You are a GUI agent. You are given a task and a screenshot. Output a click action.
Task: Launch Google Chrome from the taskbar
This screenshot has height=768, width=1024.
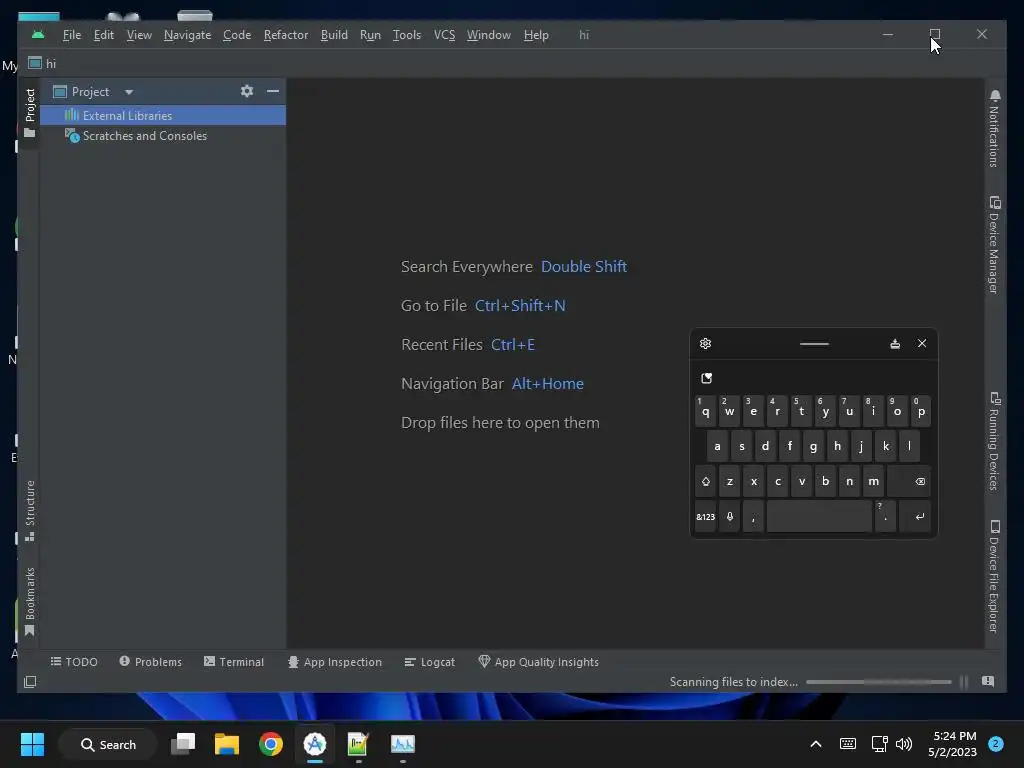(270, 744)
